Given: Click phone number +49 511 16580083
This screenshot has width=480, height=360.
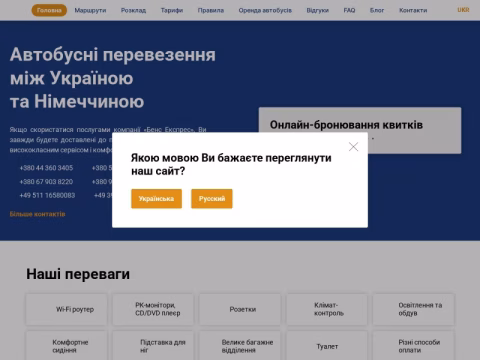Looking at the screenshot, I should coord(47,195).
